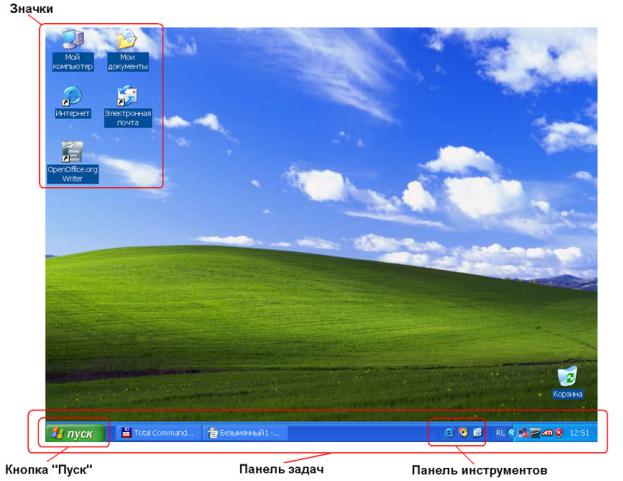Click the Пуск start button

coord(75,433)
